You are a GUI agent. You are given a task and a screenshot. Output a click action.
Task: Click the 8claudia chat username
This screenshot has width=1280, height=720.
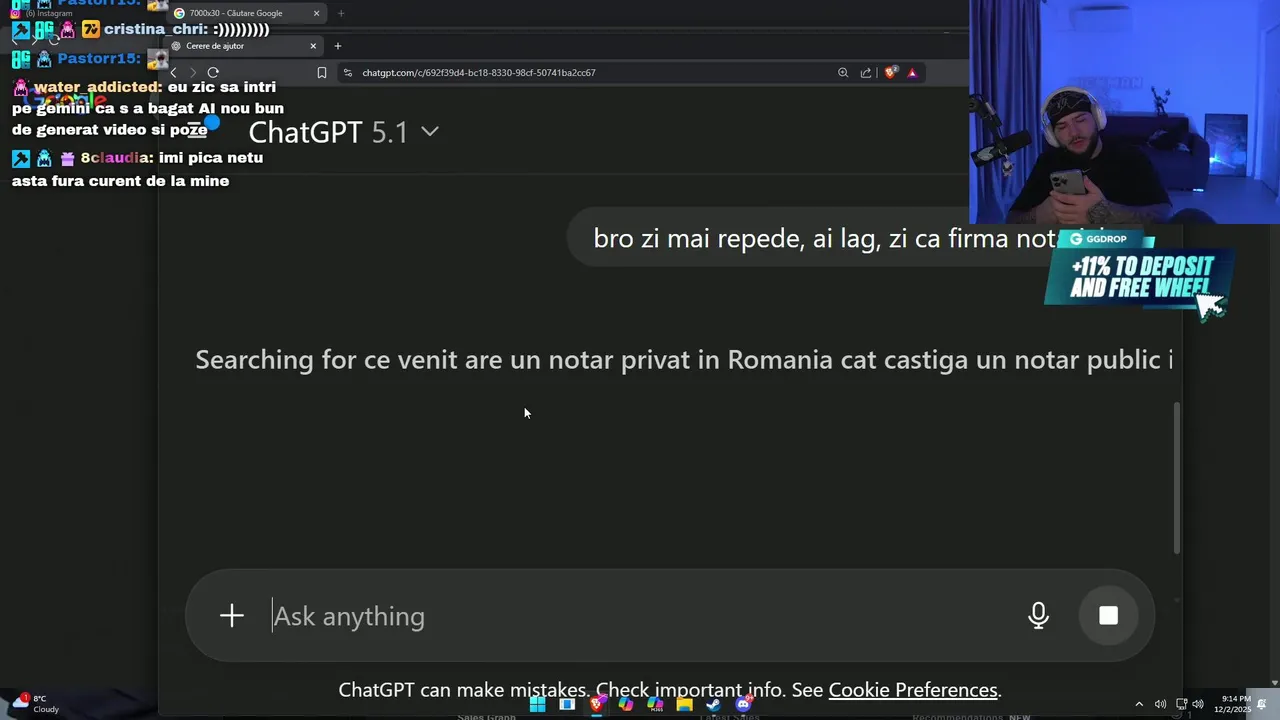pos(115,158)
